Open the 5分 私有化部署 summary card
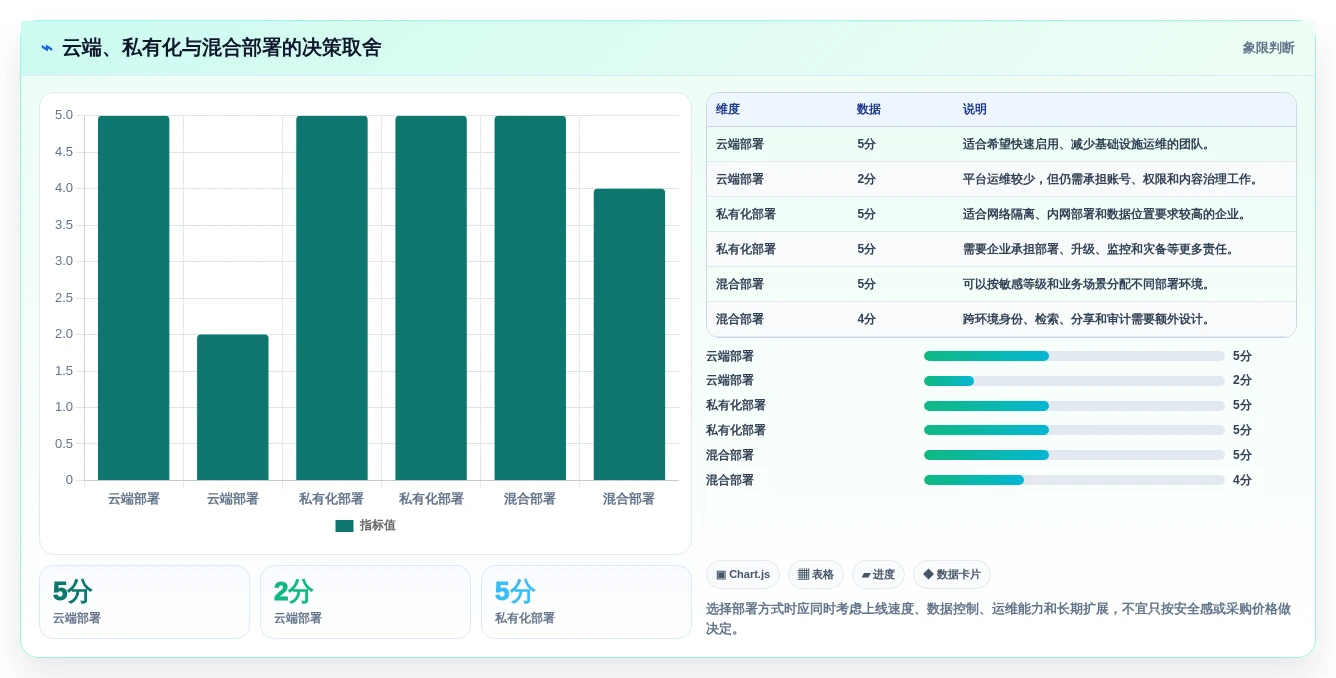 (586, 602)
